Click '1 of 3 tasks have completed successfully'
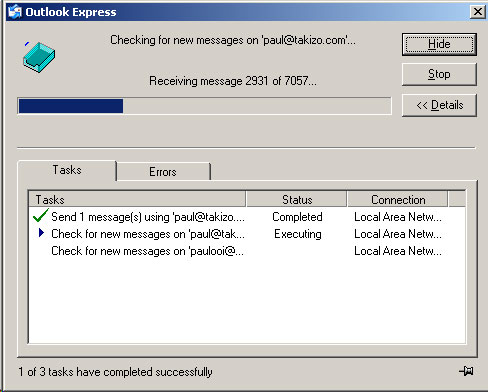 click(x=115, y=372)
